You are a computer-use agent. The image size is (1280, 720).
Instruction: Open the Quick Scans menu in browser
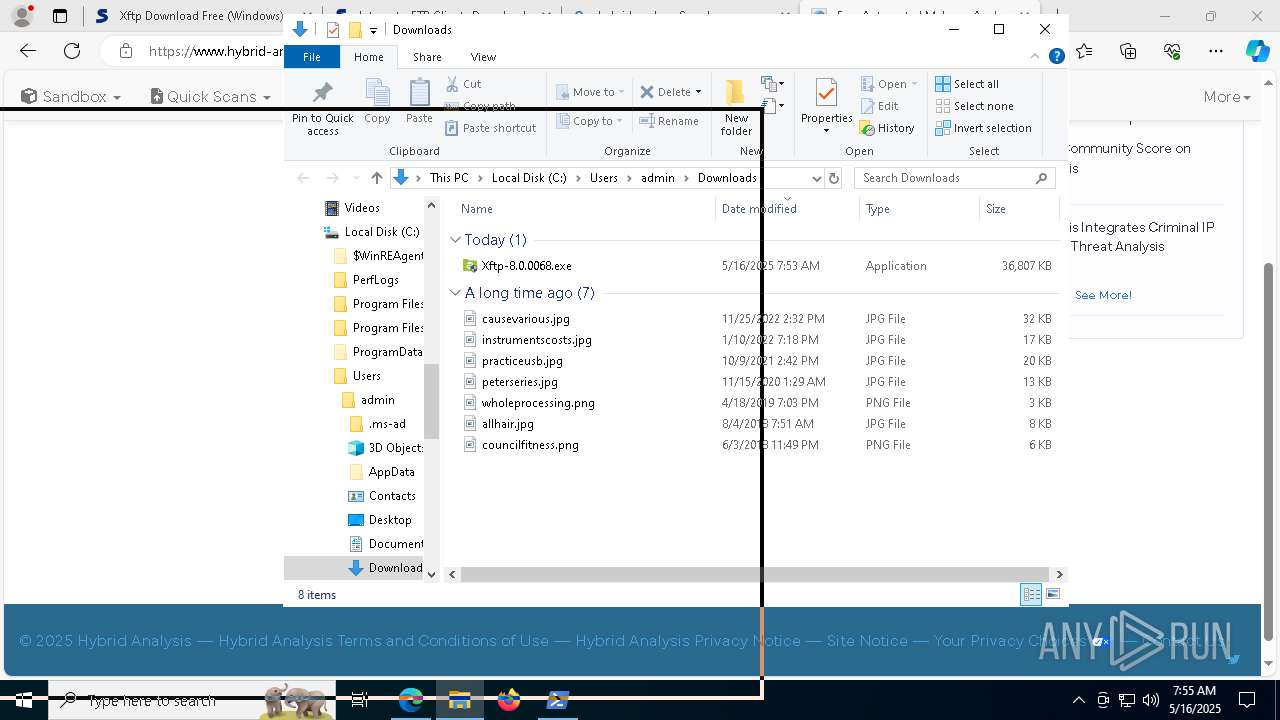click(x=211, y=97)
